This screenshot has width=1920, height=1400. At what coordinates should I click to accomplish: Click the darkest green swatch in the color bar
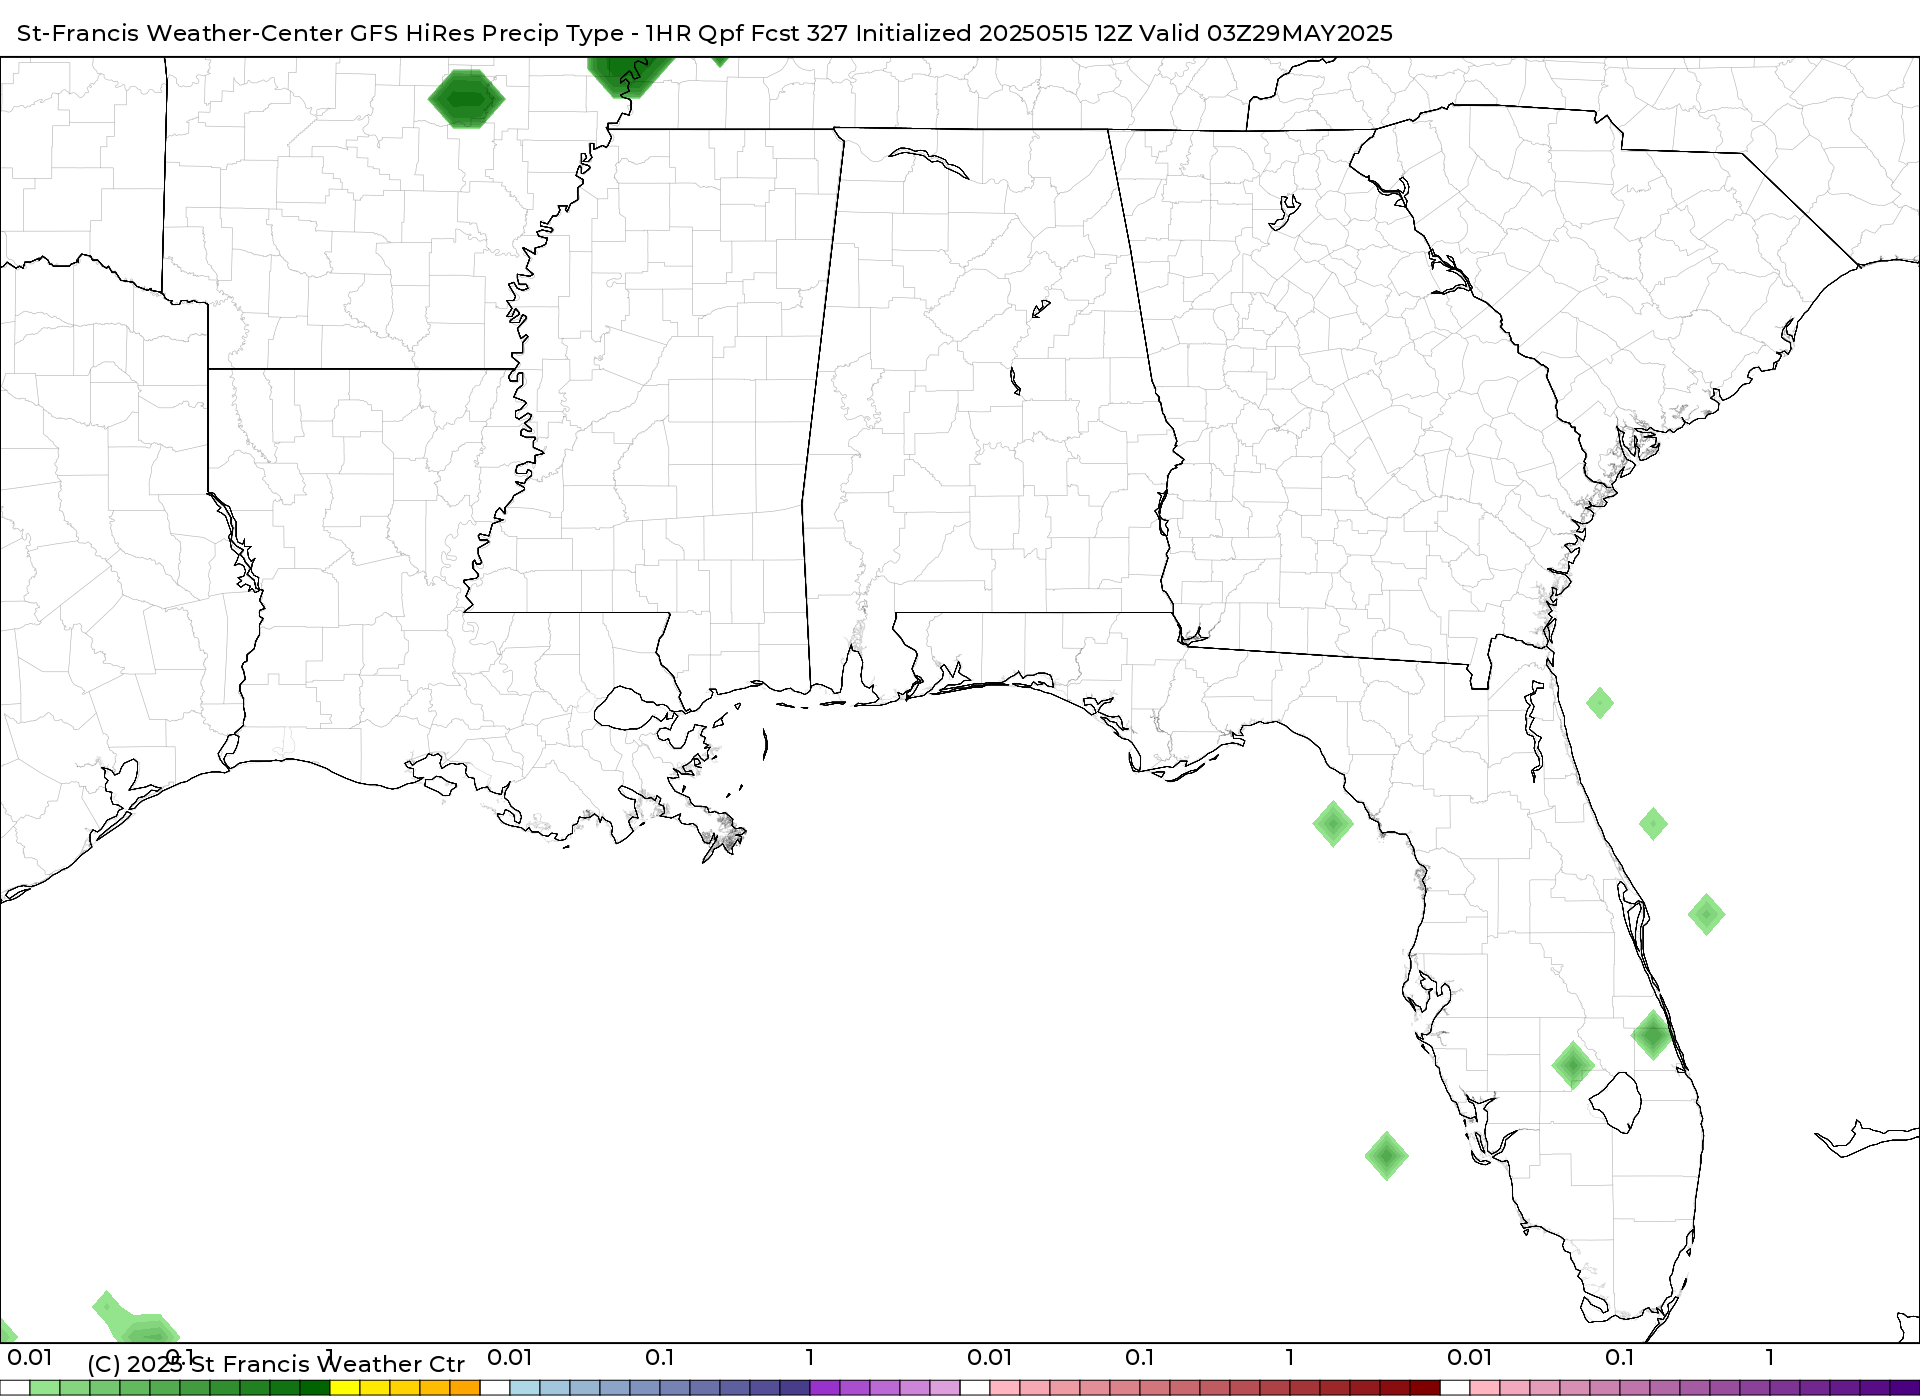click(x=315, y=1388)
